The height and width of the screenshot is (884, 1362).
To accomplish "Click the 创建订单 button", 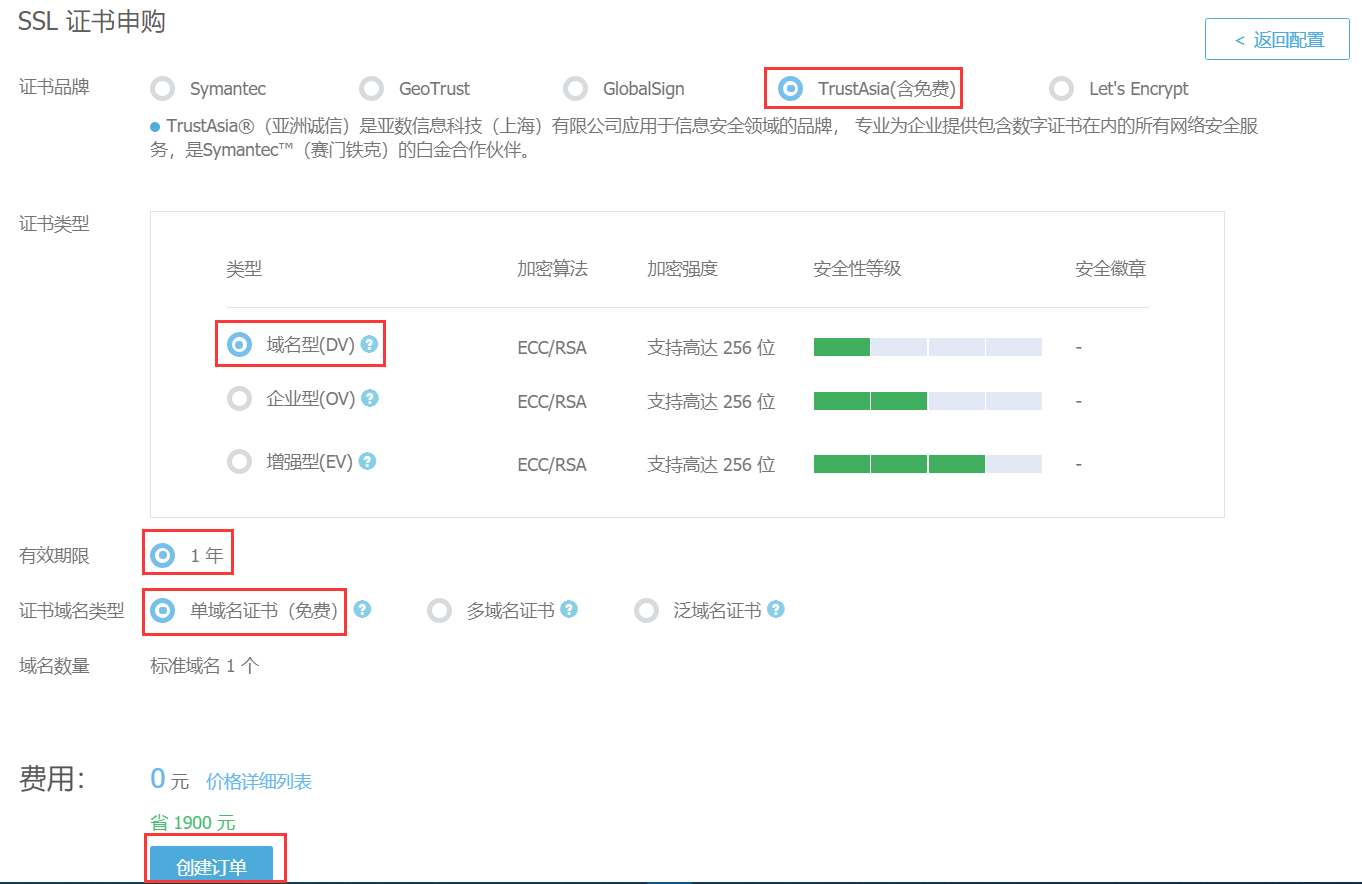I will pos(211,866).
